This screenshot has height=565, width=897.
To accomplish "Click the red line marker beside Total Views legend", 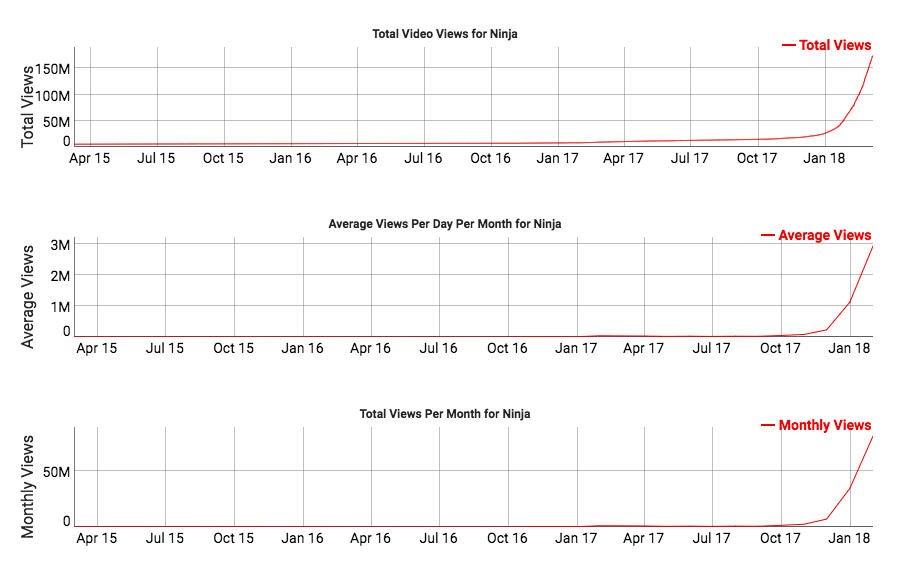I will coord(788,45).
